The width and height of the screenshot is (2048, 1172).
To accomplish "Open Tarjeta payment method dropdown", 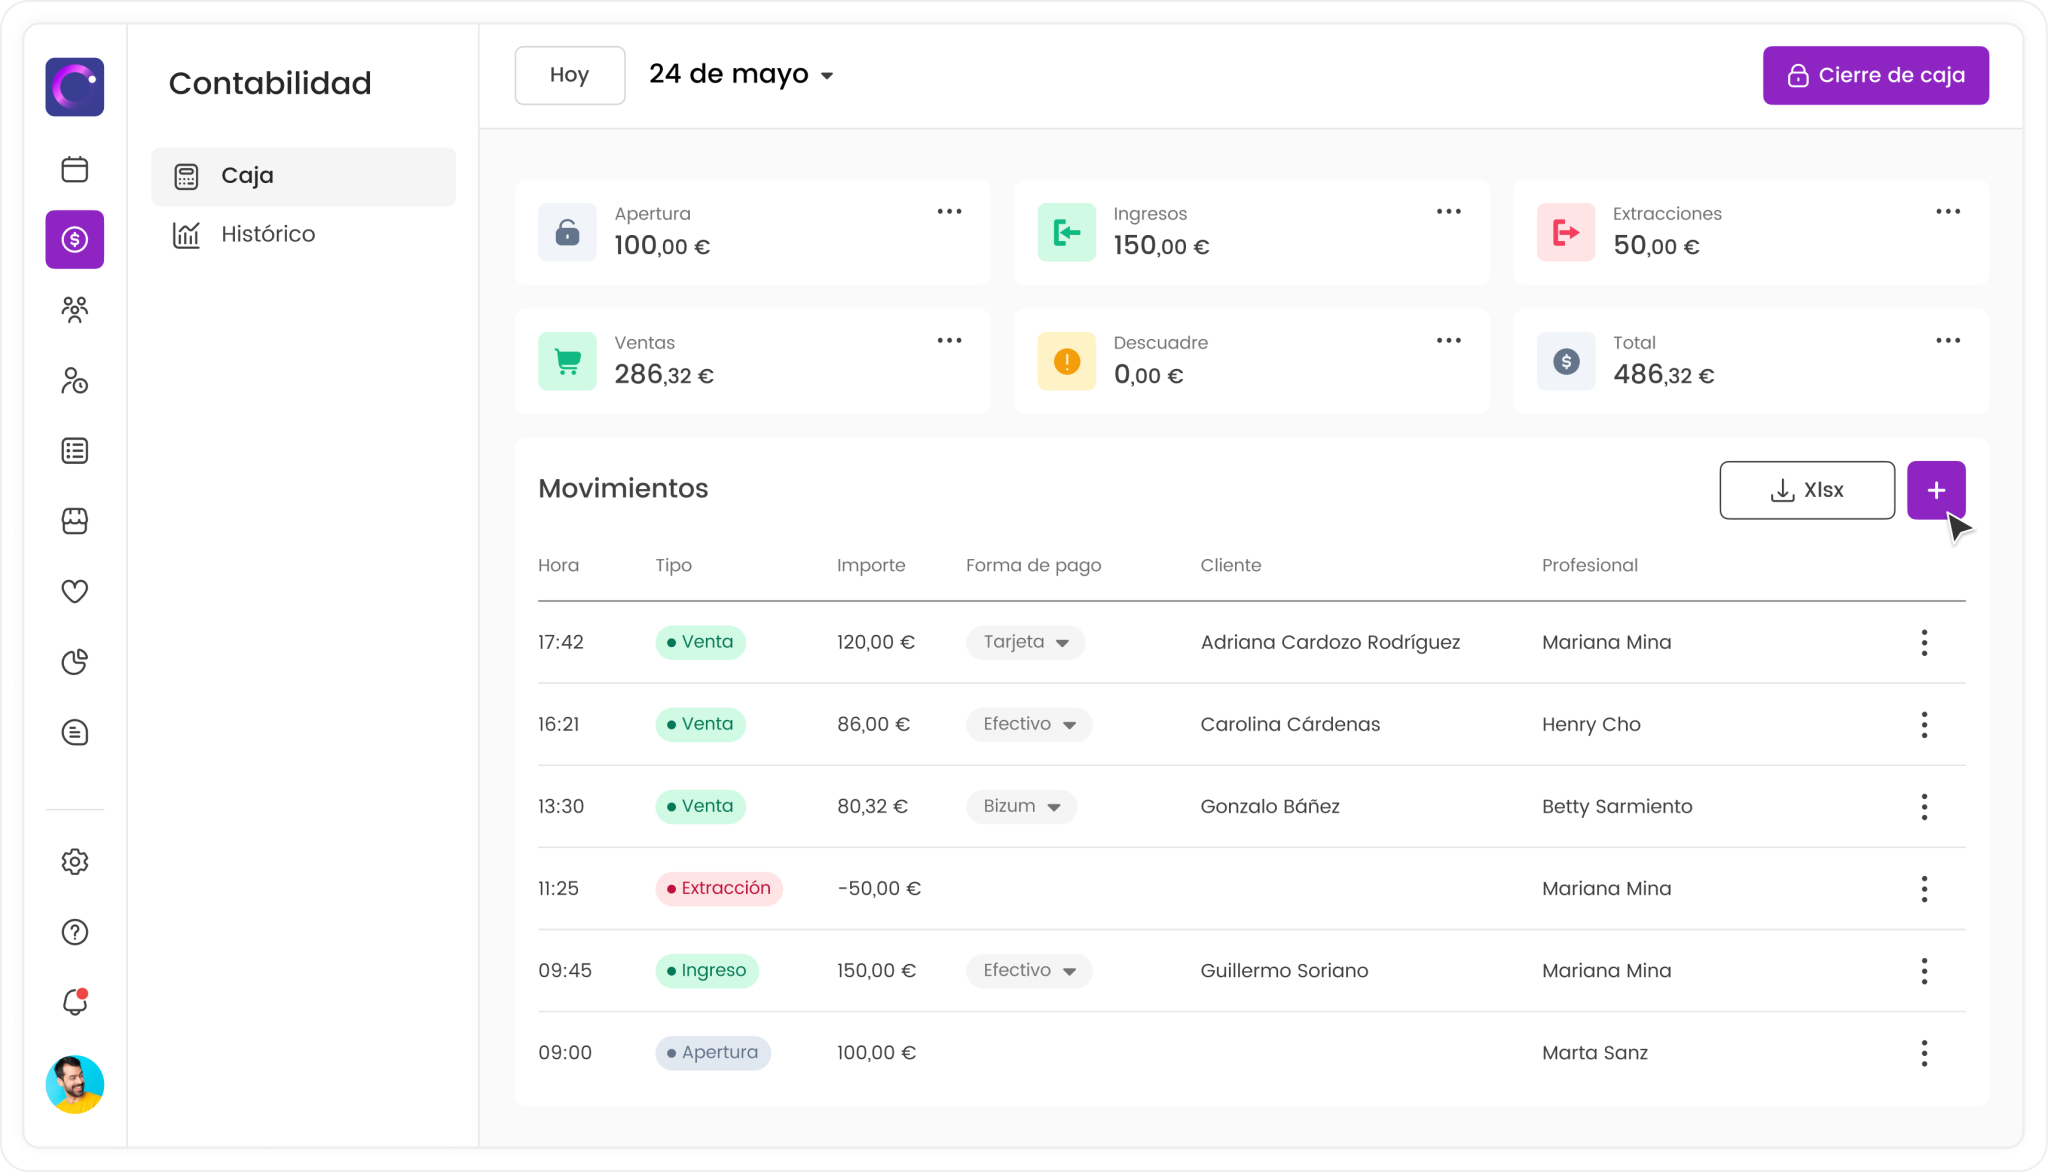I will [1025, 642].
